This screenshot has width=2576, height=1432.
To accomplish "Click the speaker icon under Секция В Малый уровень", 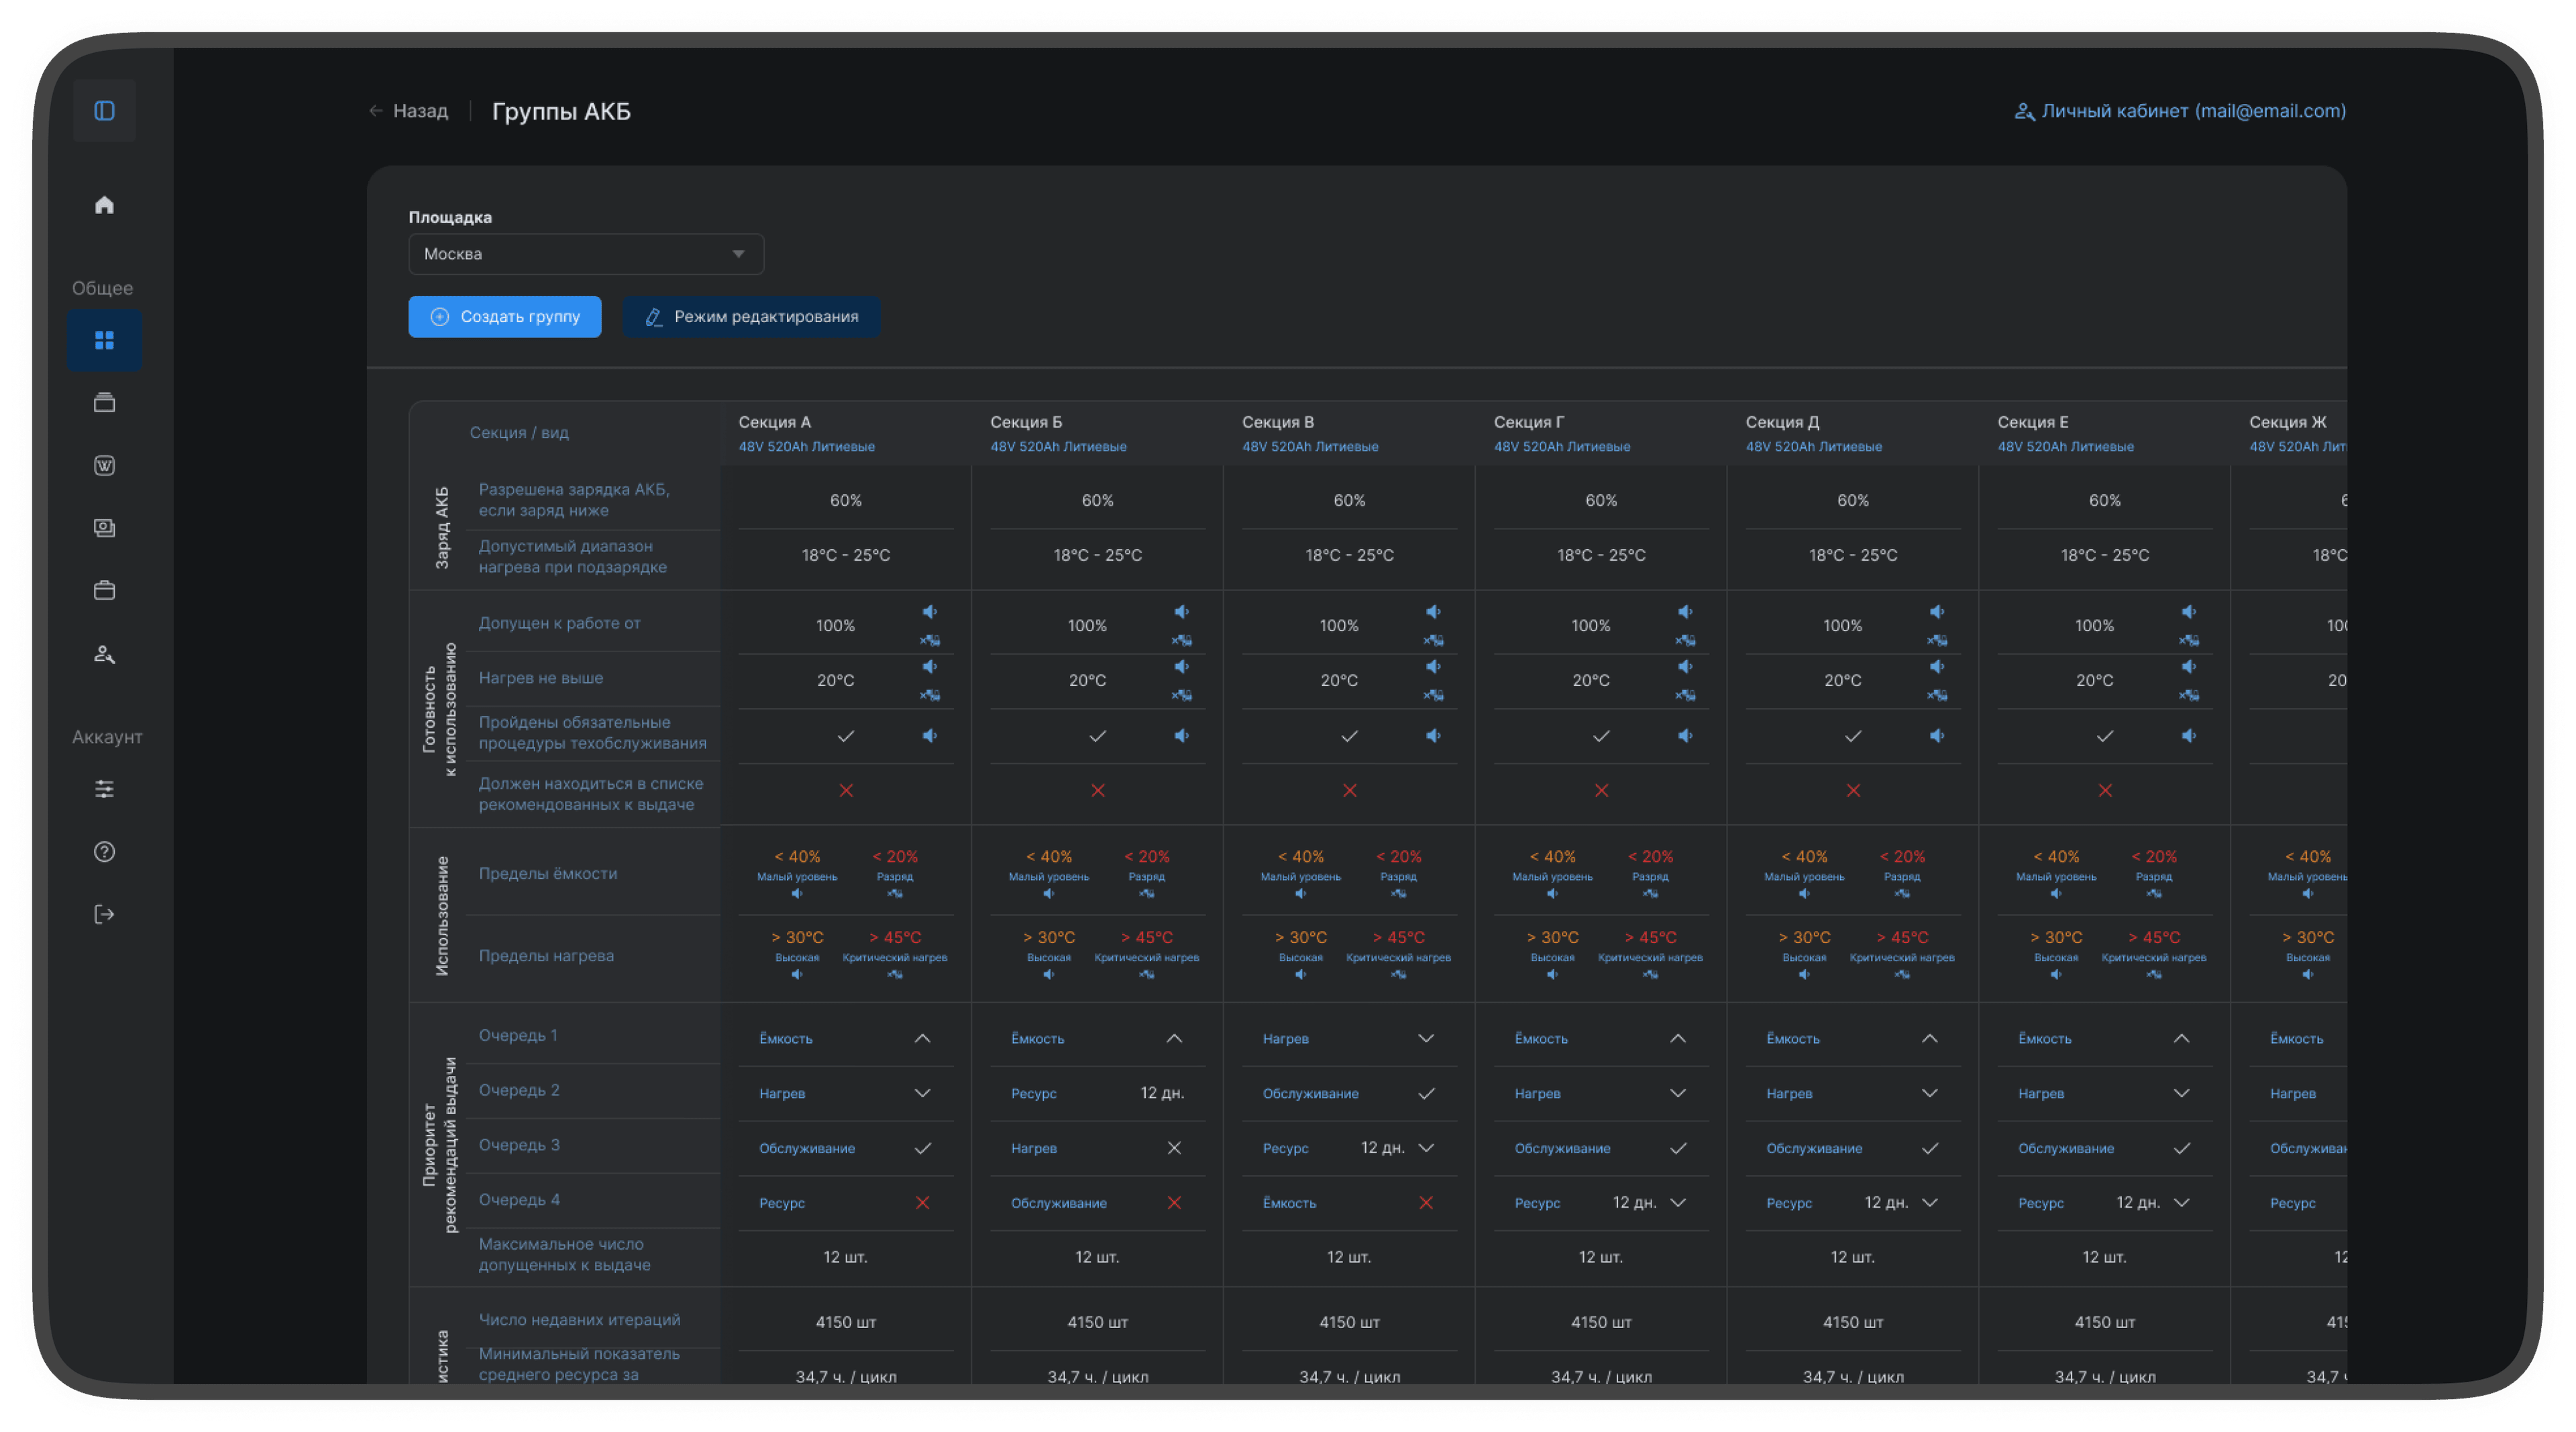I will (1300, 894).
